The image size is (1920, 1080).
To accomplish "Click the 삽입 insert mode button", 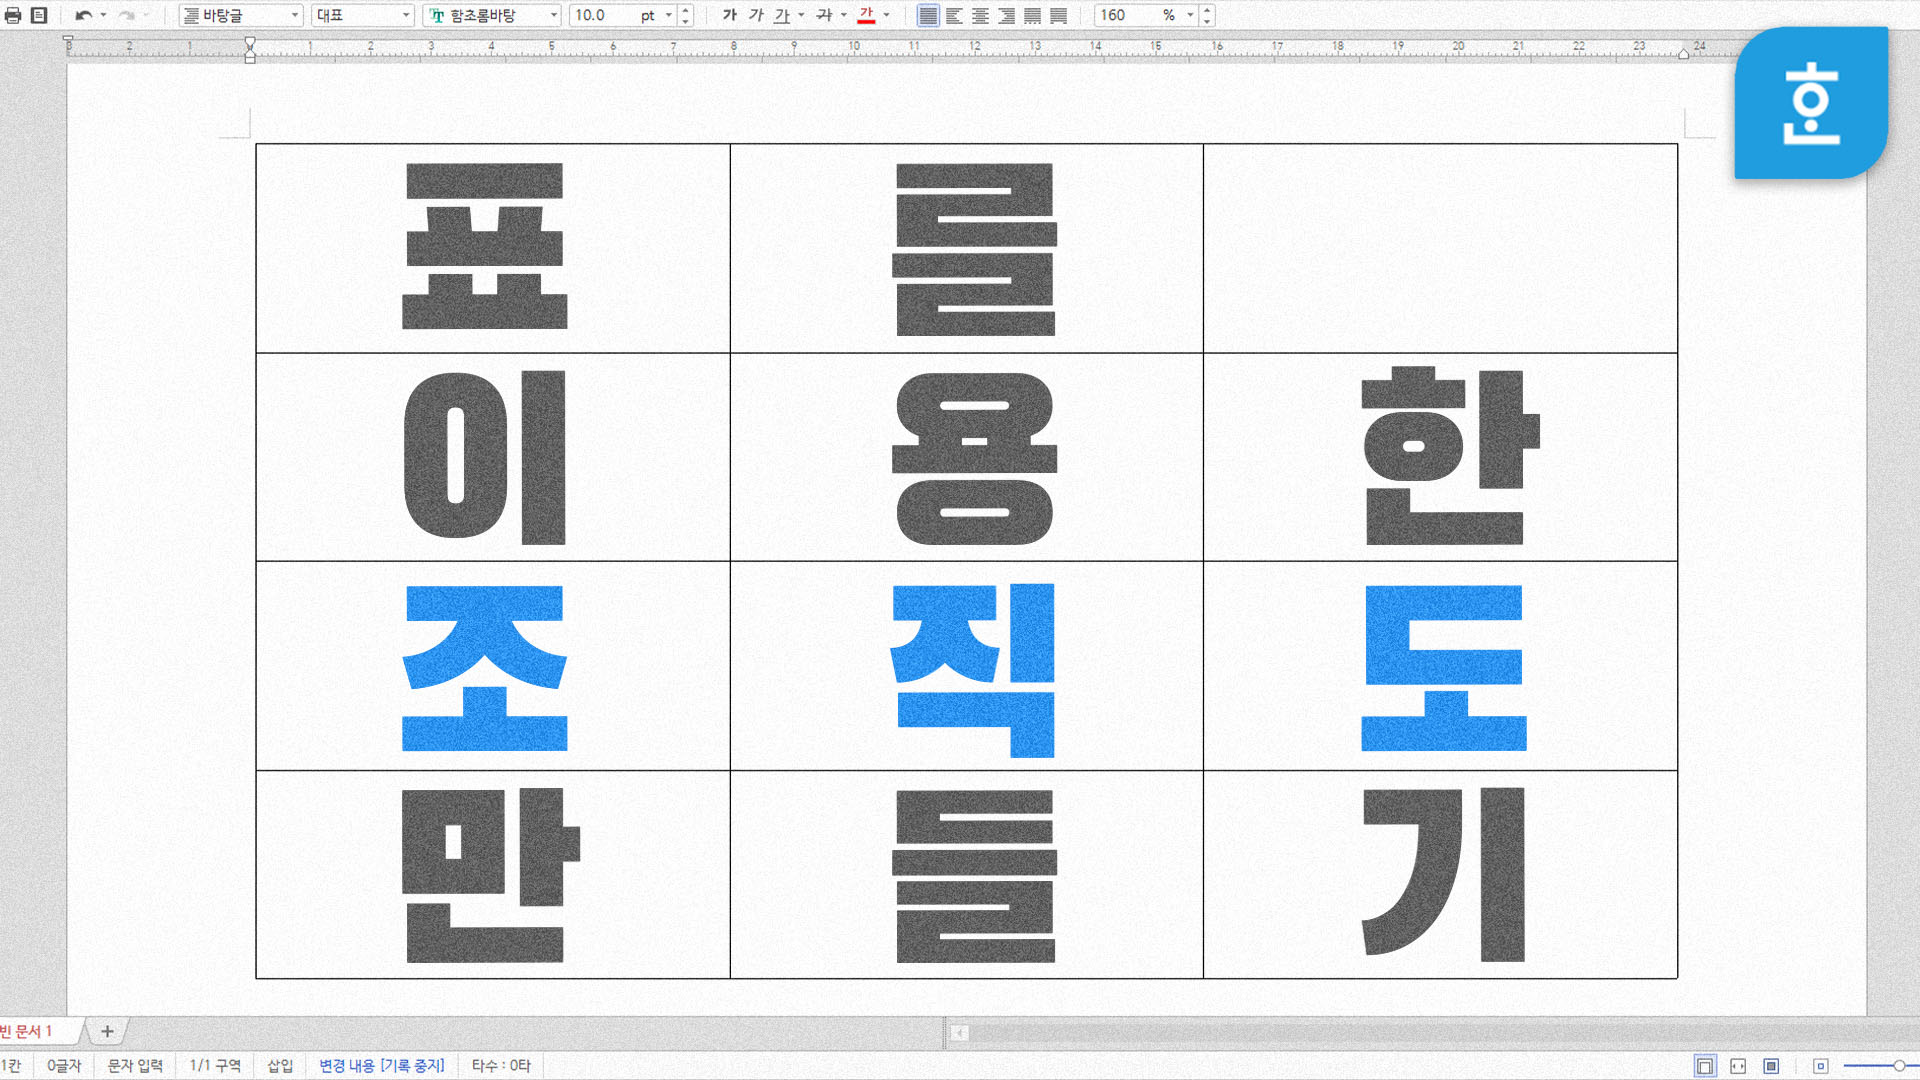I will click(280, 1066).
